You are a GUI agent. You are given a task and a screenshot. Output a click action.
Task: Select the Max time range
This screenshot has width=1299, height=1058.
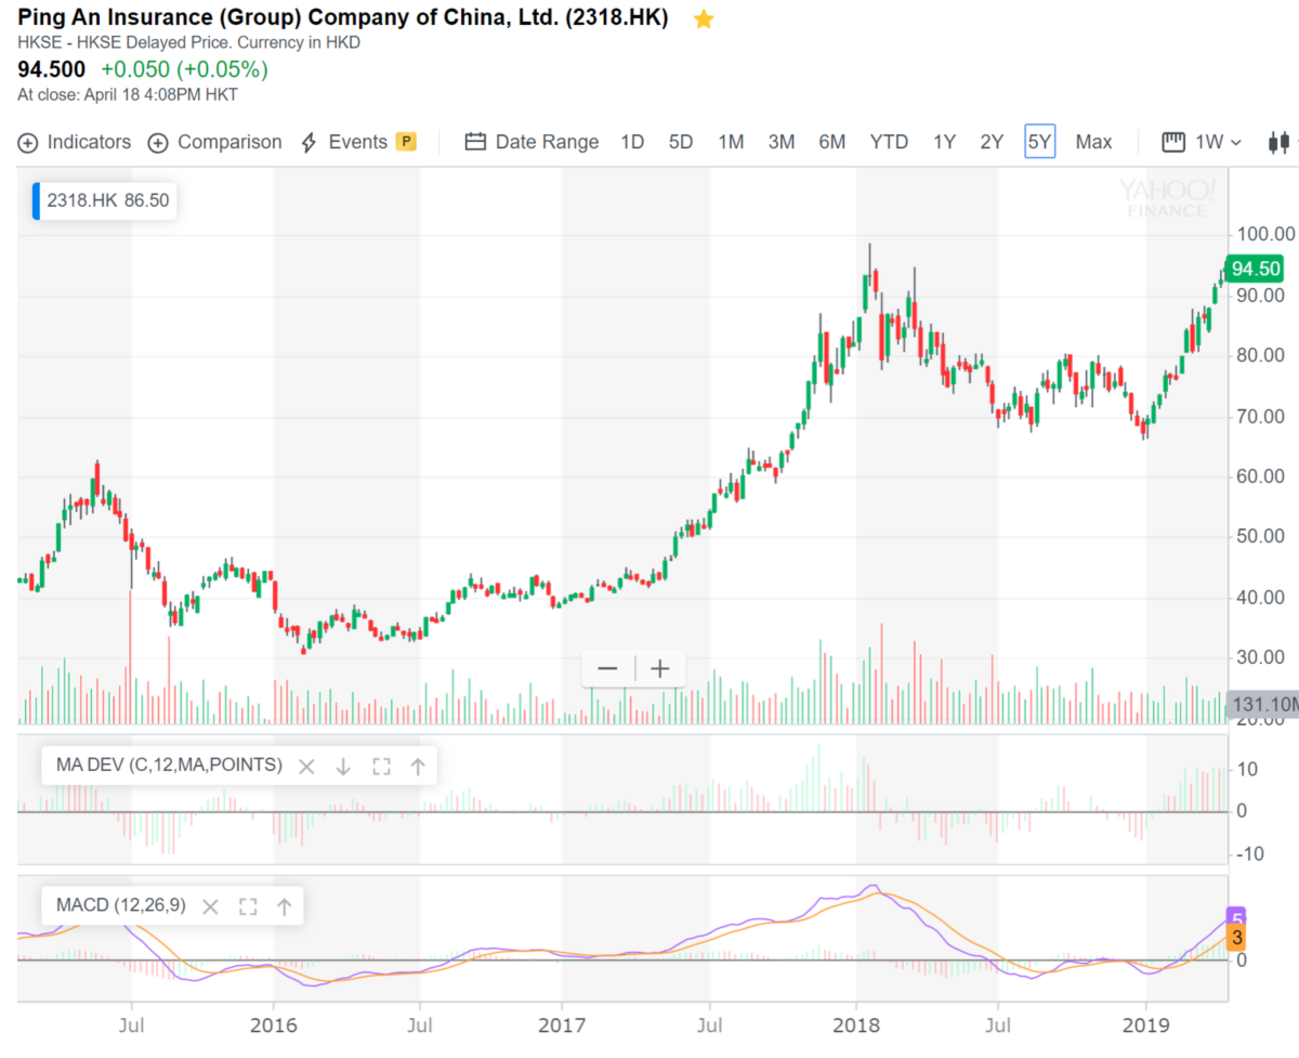pyautogui.click(x=1094, y=142)
